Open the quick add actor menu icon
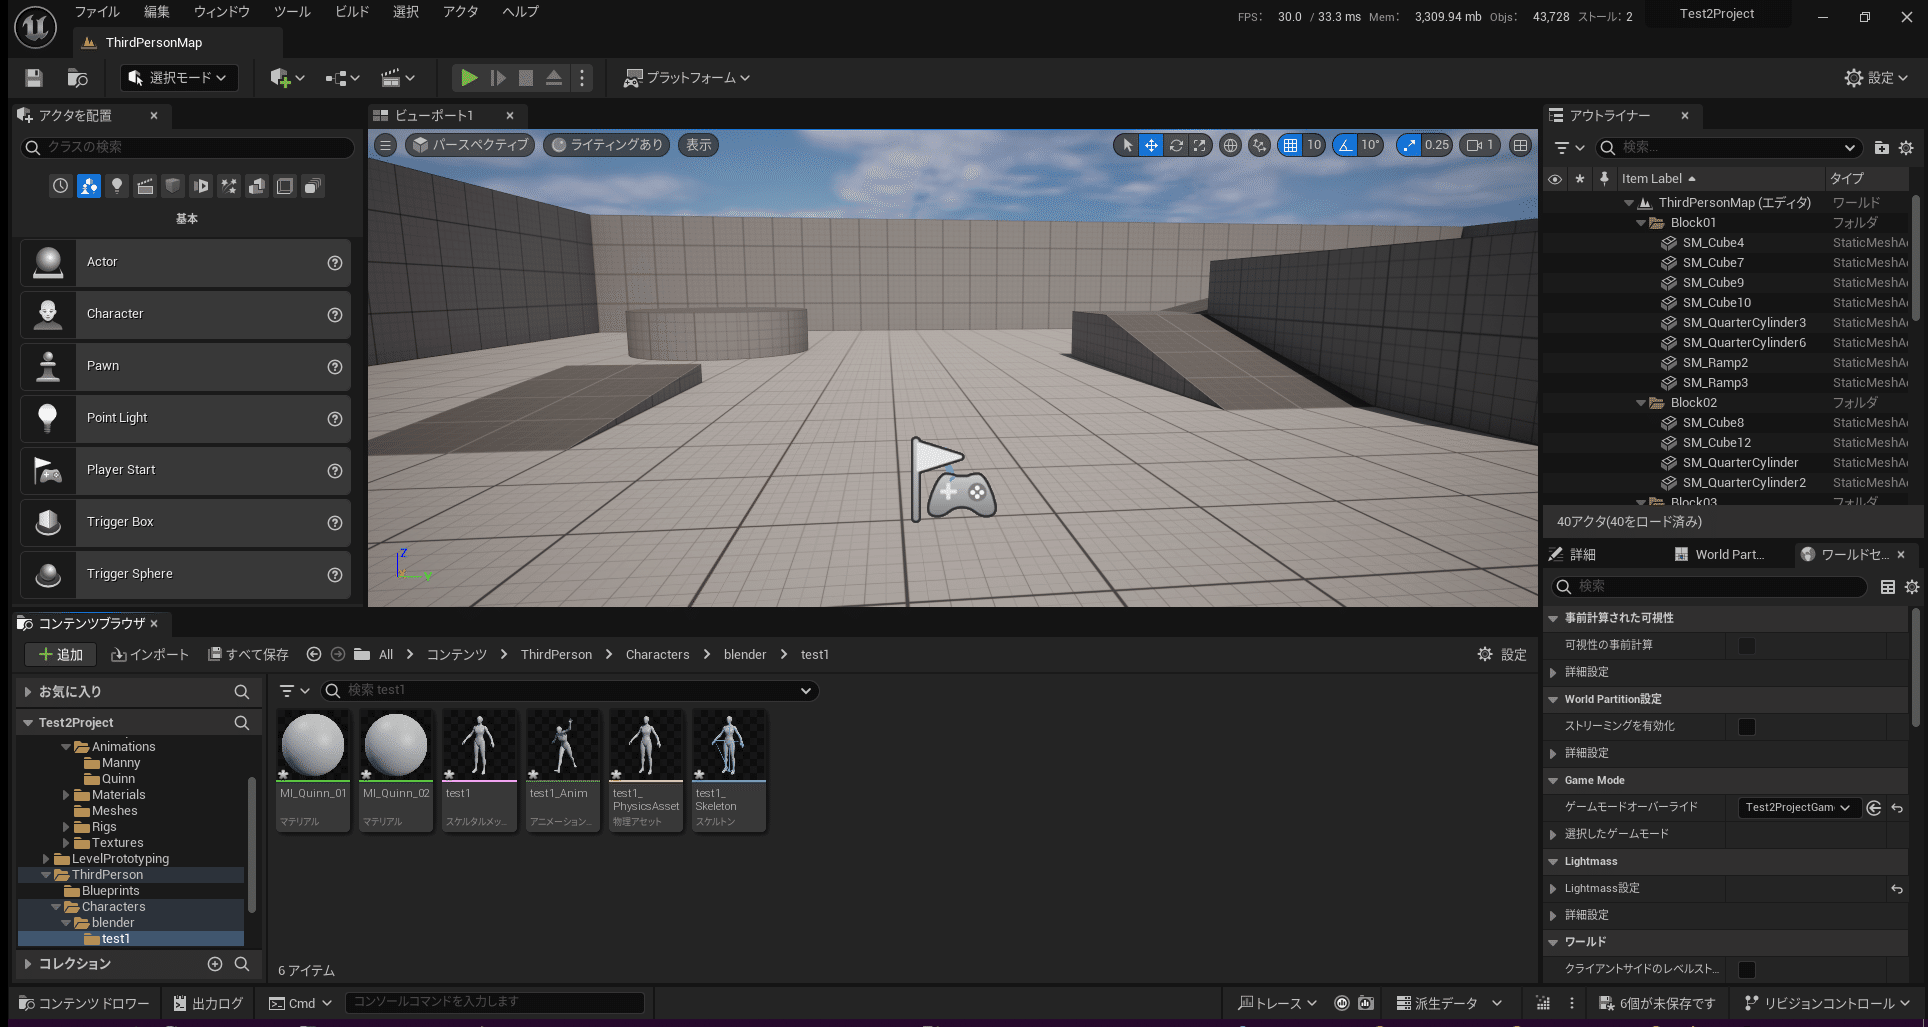 pyautogui.click(x=286, y=78)
